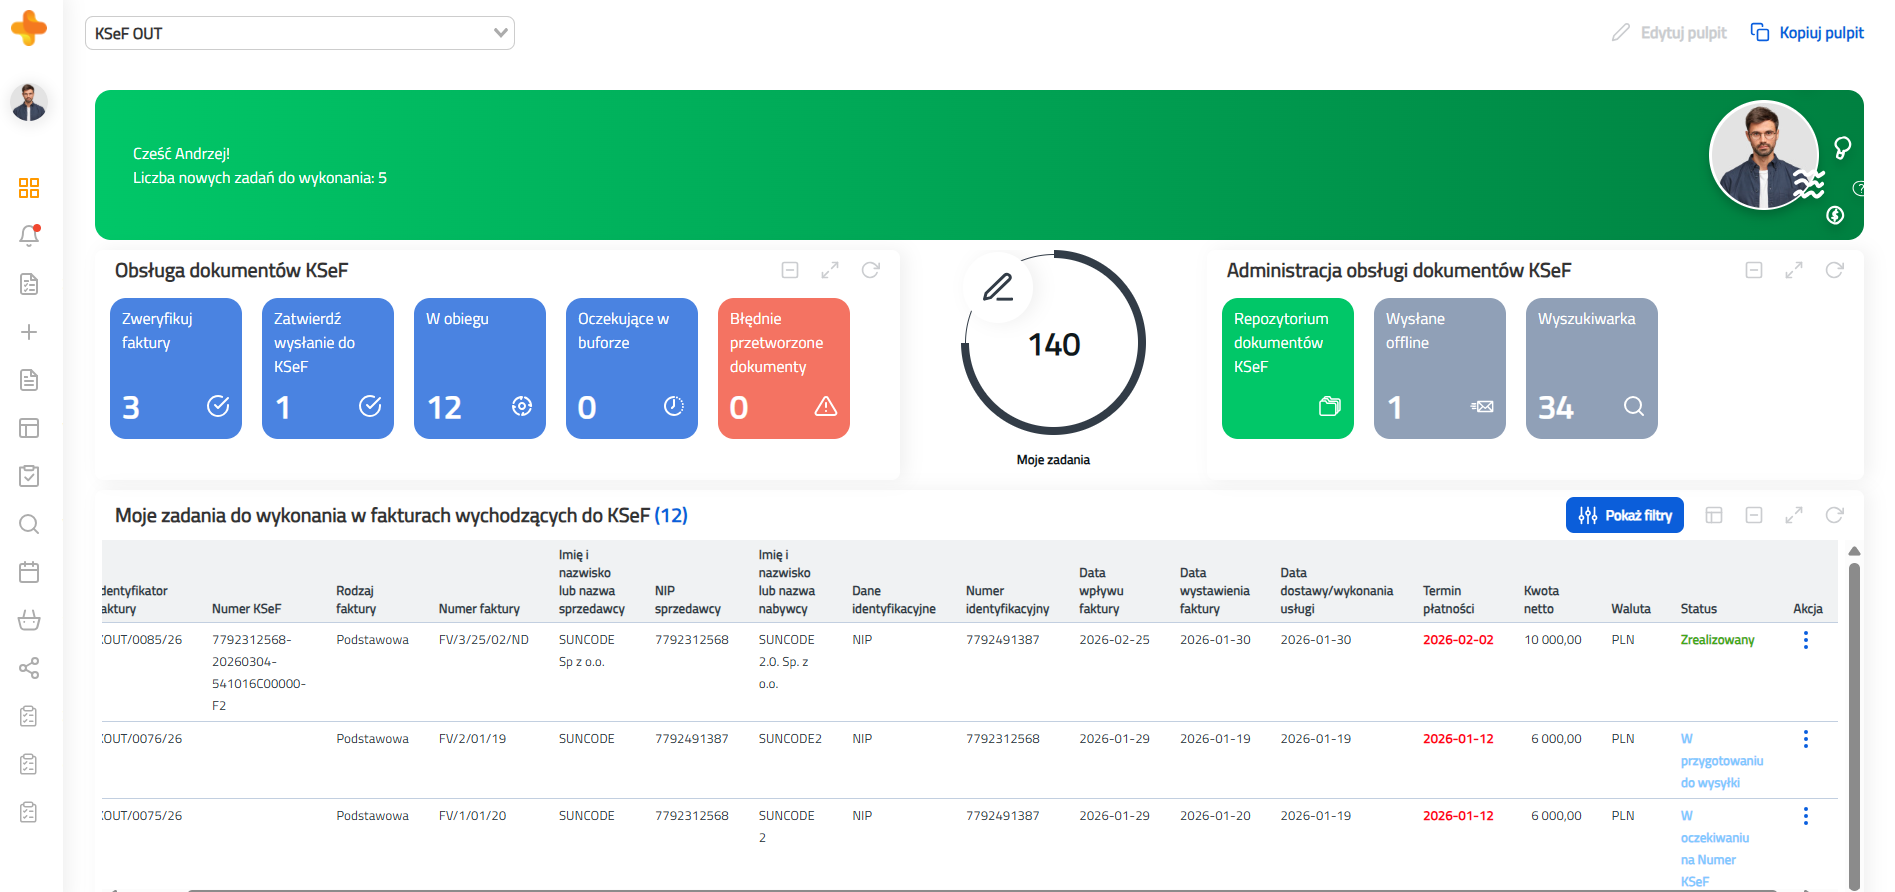Image resolution: width=1895 pixels, height=892 pixels.
Task: Click the search magnifier icon in sidebar
Action: coord(29,524)
